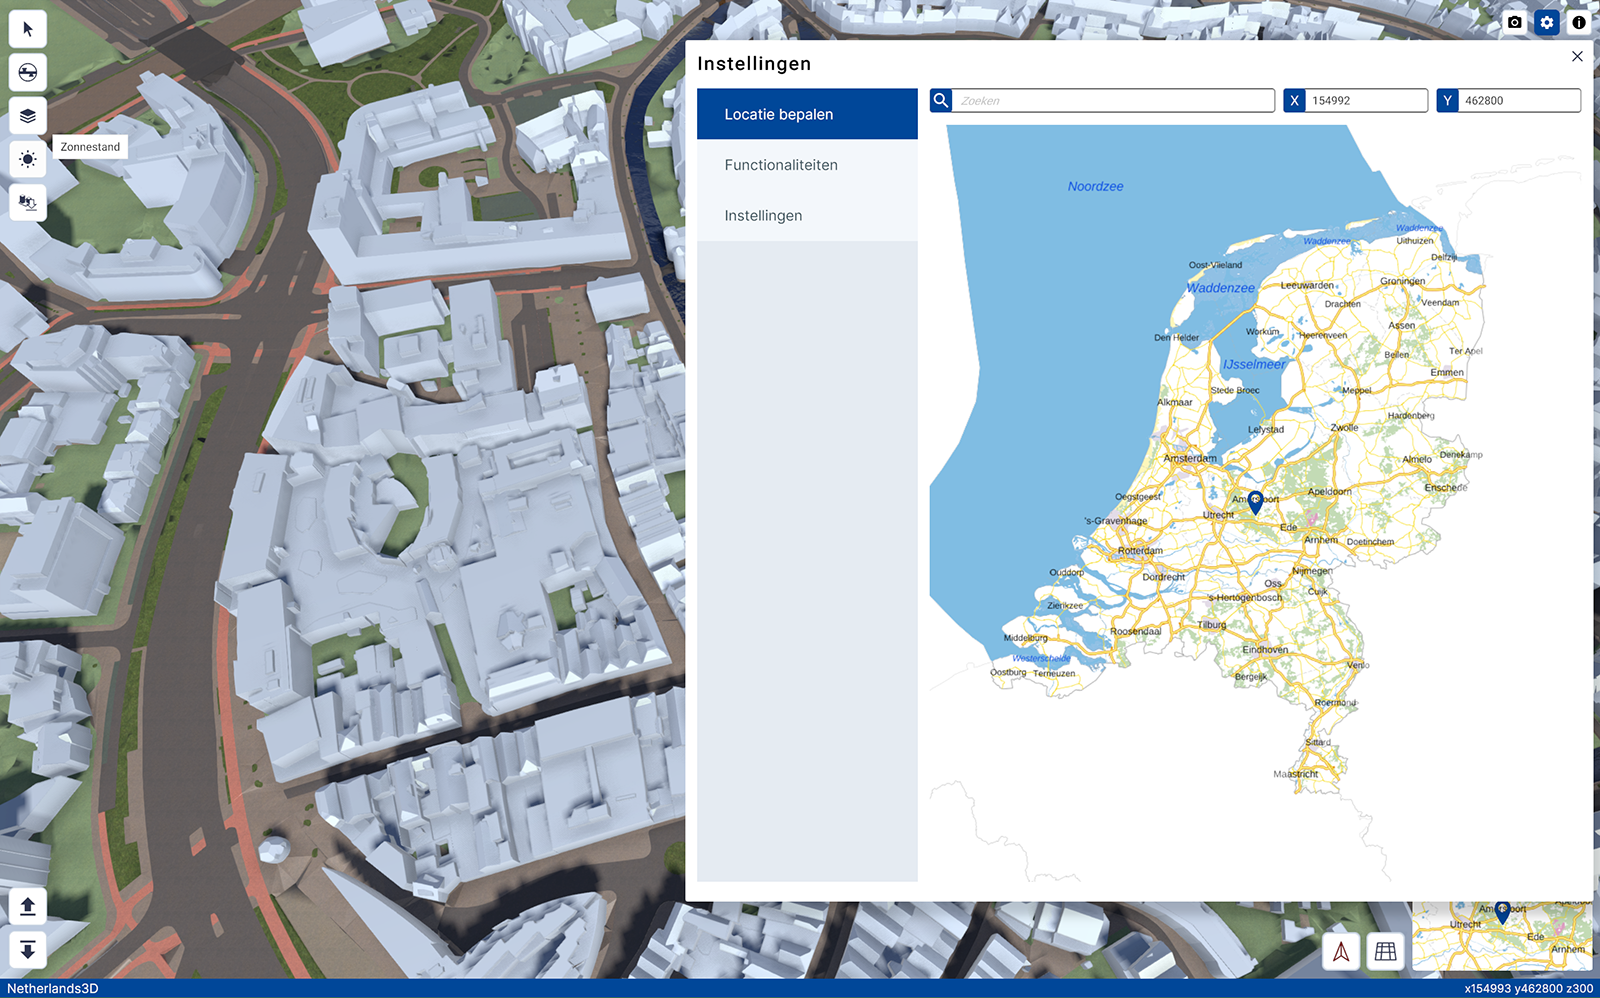Click Rotterdam label on the map
Viewport: 1600px width, 998px height.
[x=1140, y=551]
